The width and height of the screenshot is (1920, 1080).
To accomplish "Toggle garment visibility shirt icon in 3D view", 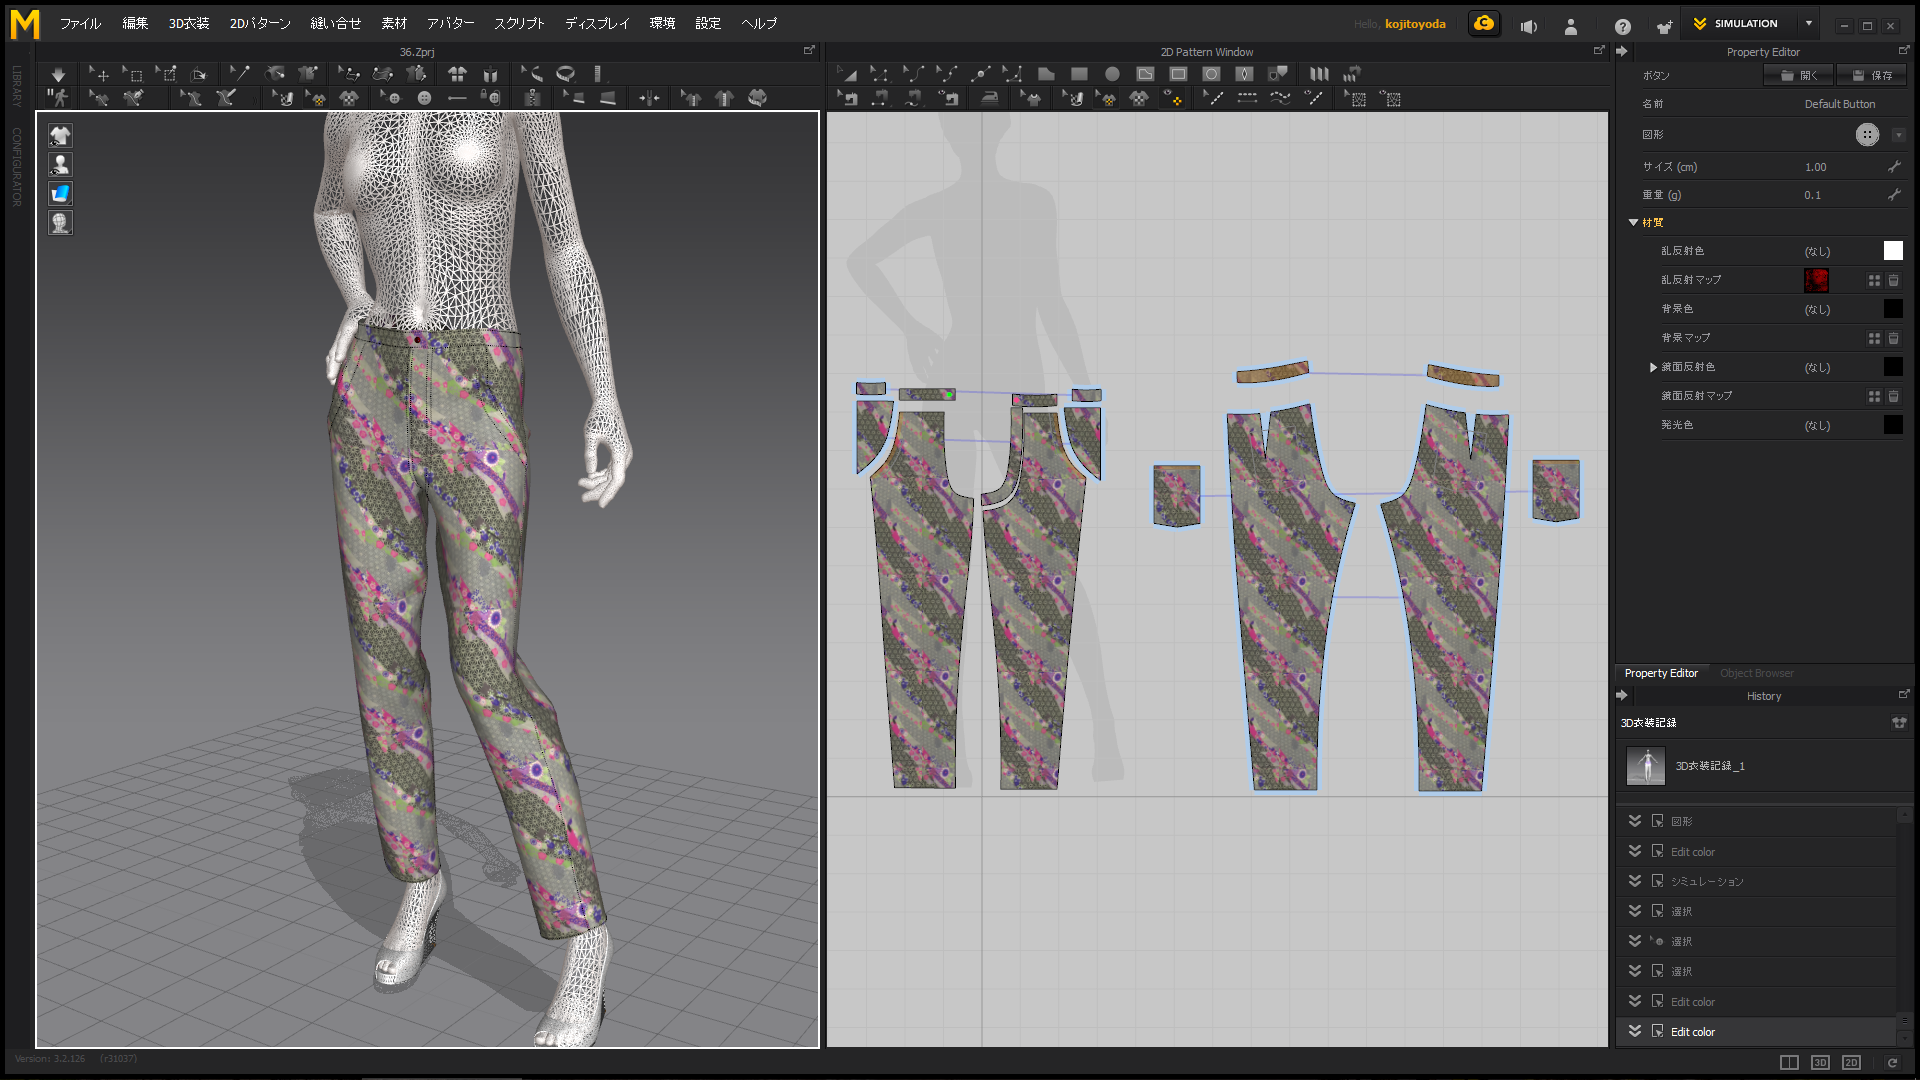I will (60, 136).
